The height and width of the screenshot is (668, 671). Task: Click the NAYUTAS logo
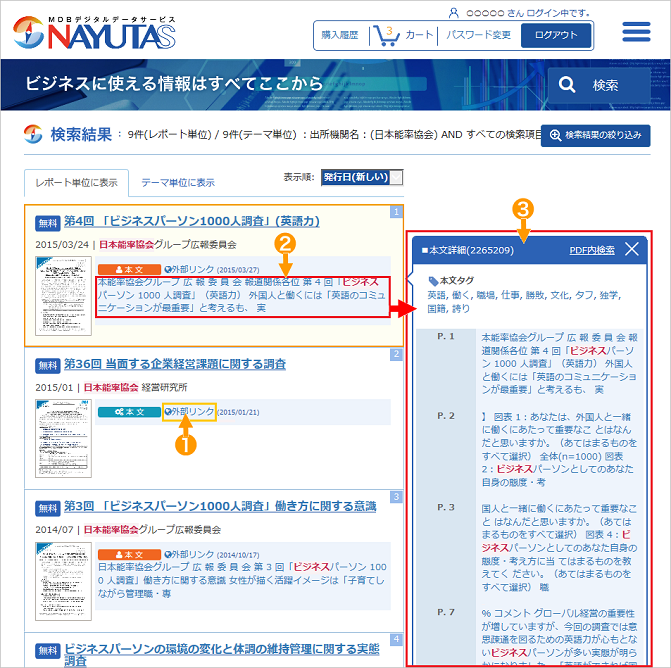[94, 33]
